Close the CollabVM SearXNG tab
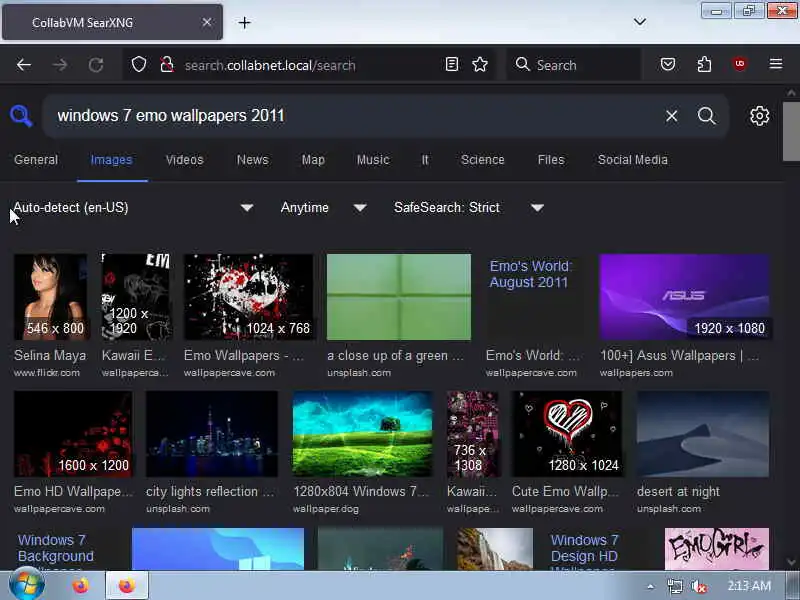Screen dimensions: 800x600 click(207, 22)
